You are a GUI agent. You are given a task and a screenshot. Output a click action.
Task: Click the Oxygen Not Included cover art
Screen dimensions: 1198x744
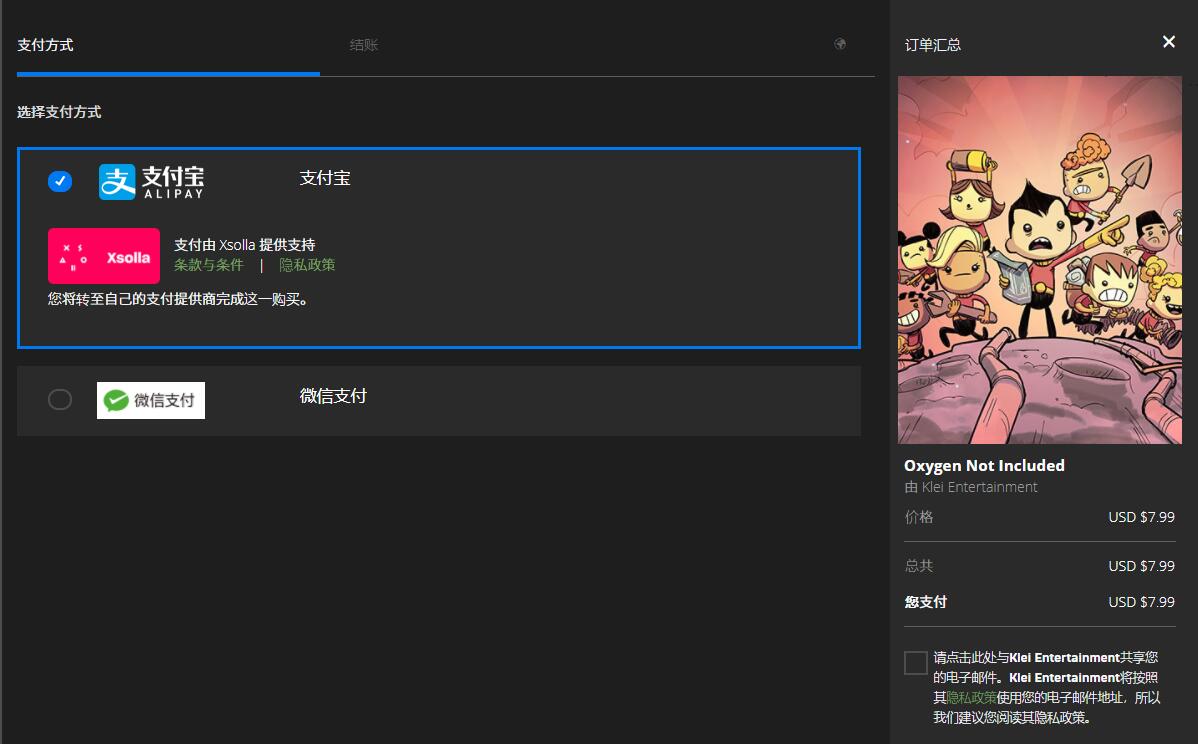[x=1039, y=260]
